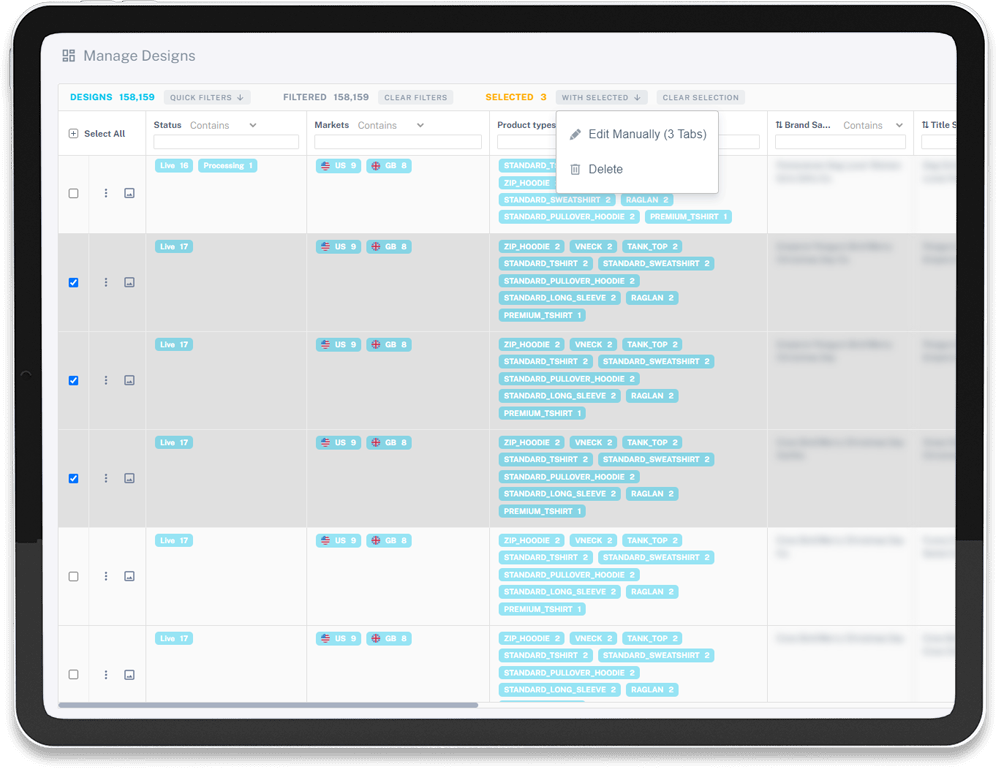Click the plus icon beside Select All
The height and width of the screenshot is (768, 996).
(x=73, y=133)
